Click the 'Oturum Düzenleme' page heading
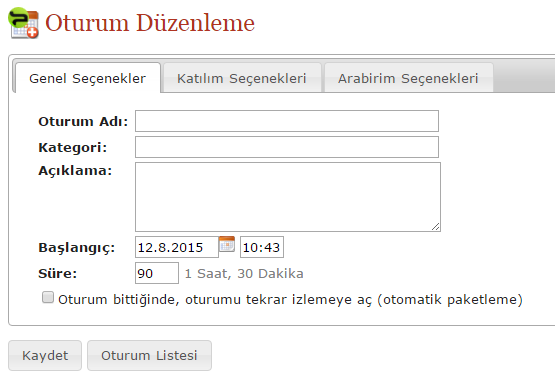 (x=150, y=23)
